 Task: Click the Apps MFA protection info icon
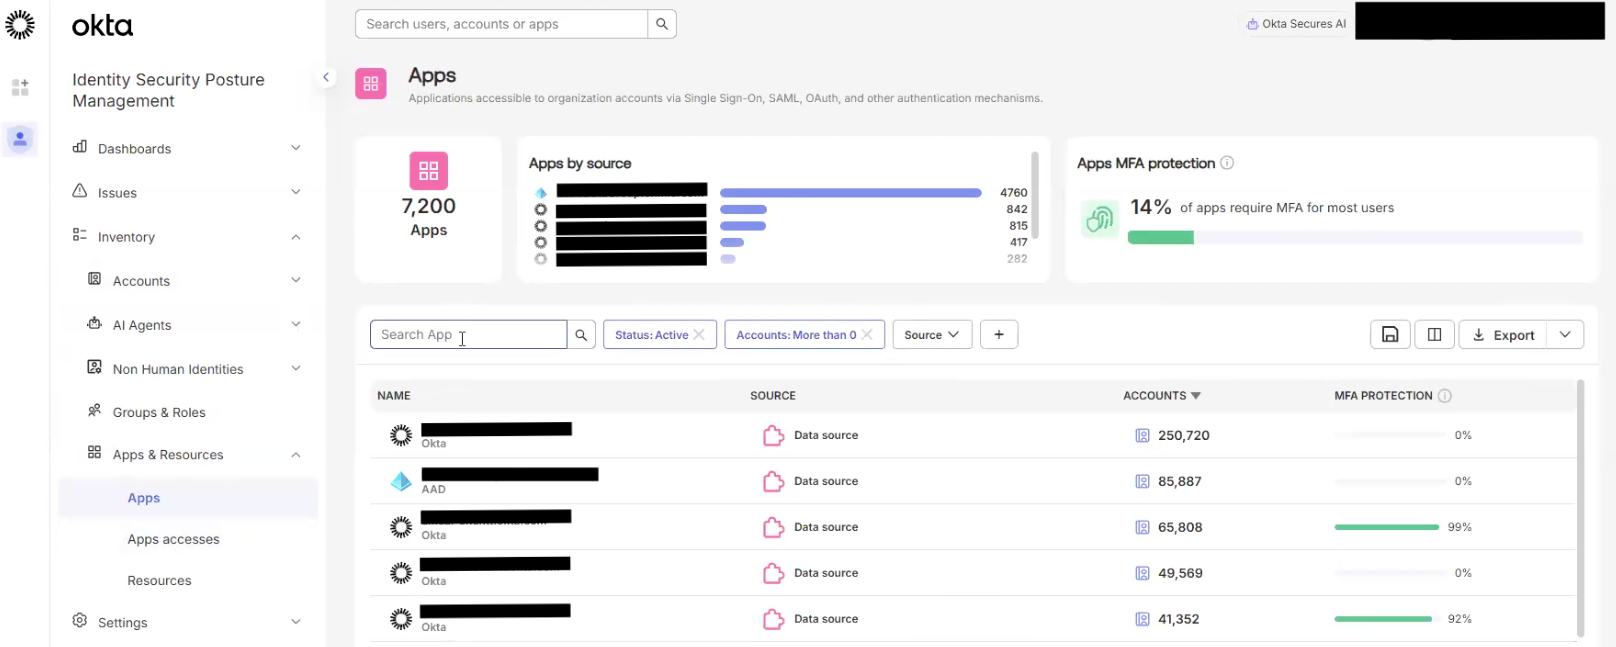tap(1227, 163)
